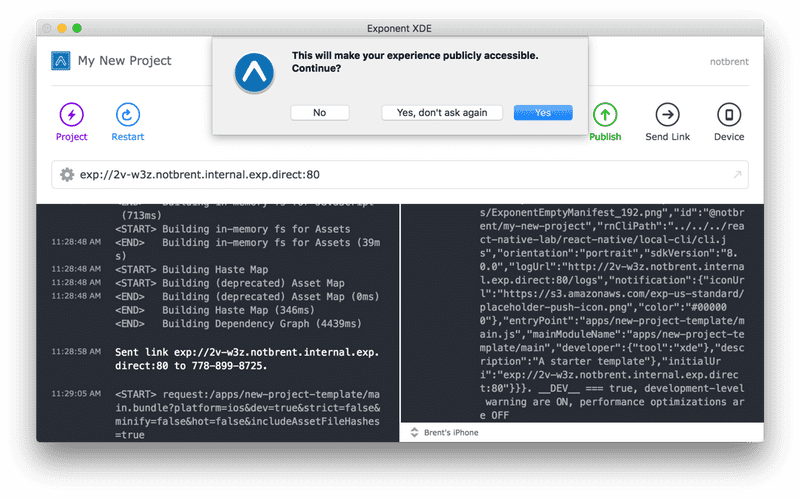
Task: Choose "Yes, don't ask again" button
Action: pos(442,112)
